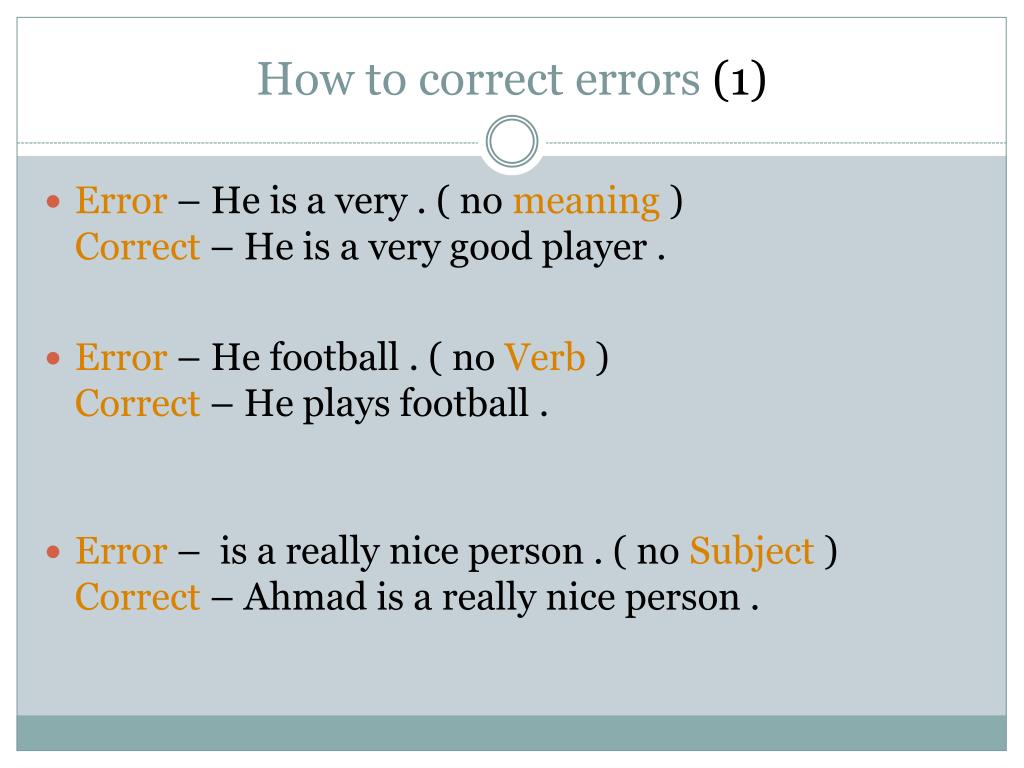Click the first orange bullet point
This screenshot has height=768, width=1024.
(x=54, y=201)
